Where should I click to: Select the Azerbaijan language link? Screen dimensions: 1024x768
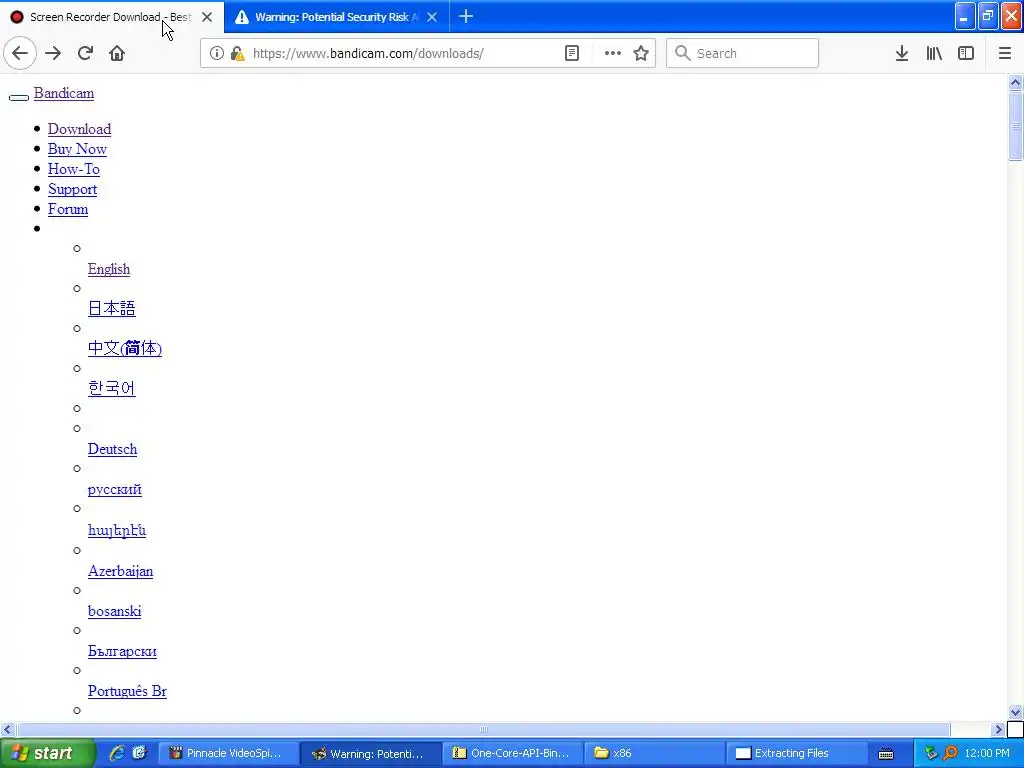point(121,571)
